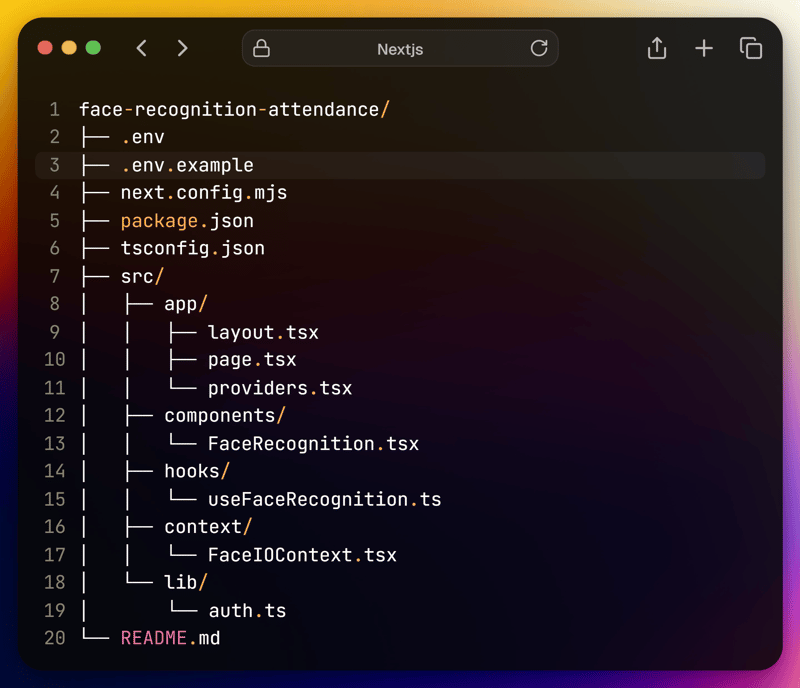Viewport: 800px width, 688px height.
Task: Click the green full-screen traffic light
Action: pos(93,47)
